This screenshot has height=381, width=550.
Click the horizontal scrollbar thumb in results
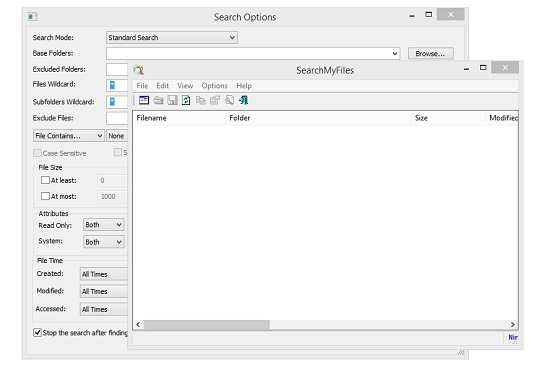coord(207,325)
